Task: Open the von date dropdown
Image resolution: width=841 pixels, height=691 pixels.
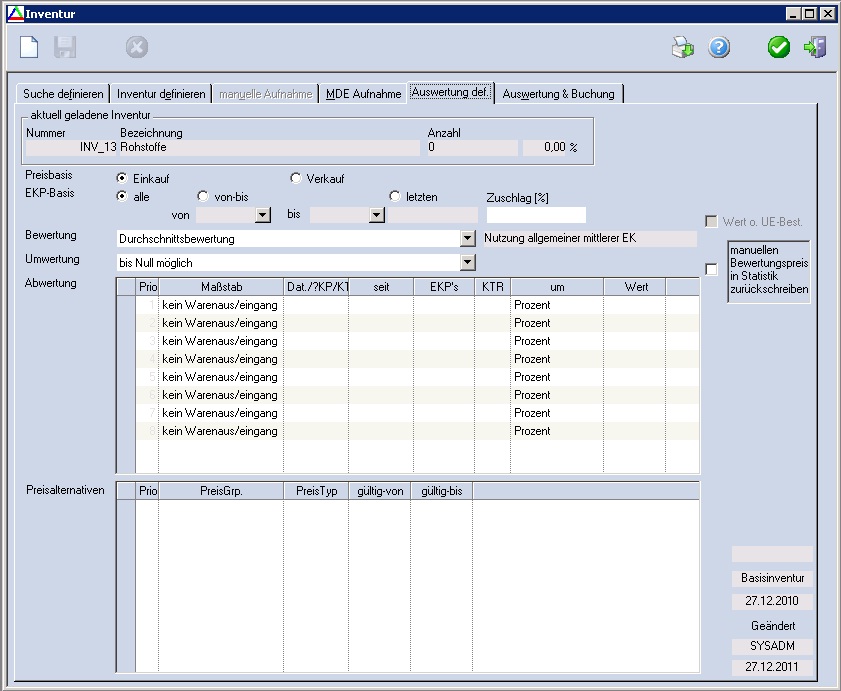Action: tap(263, 215)
